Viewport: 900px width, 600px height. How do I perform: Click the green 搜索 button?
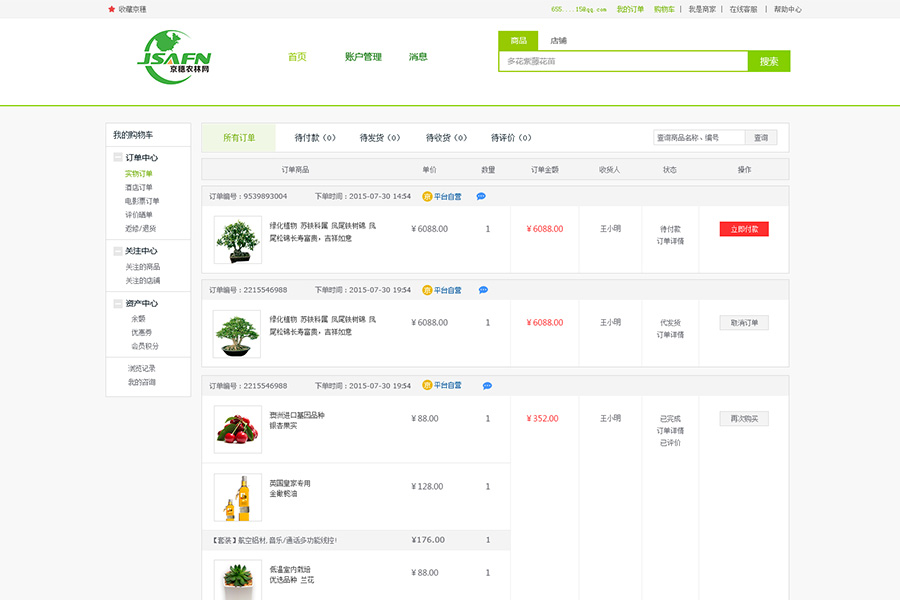(769, 61)
